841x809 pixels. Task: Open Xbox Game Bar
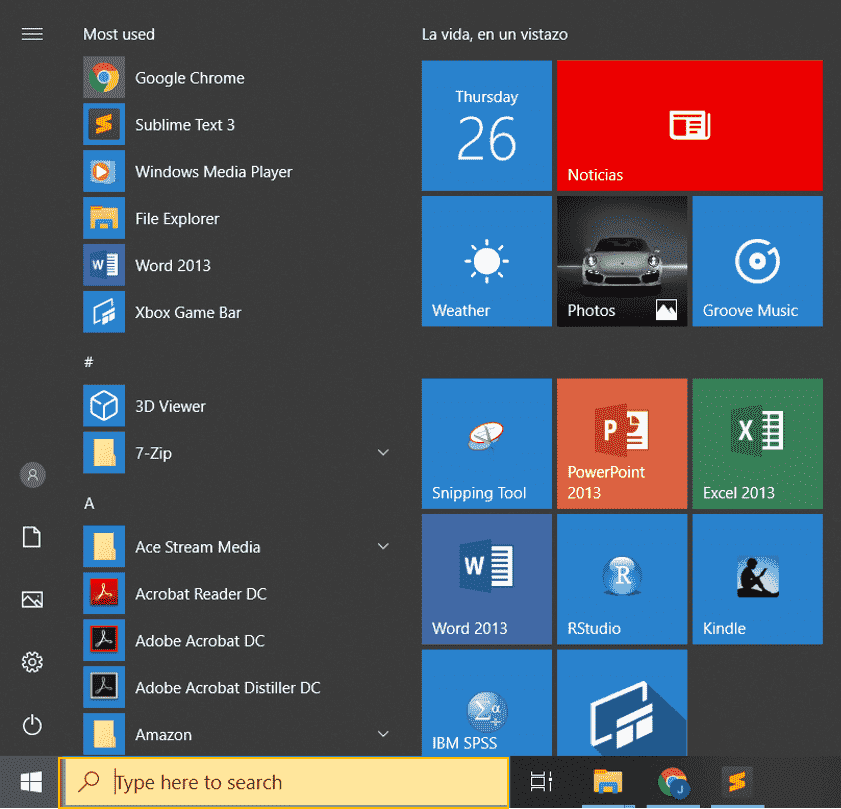(x=239, y=312)
